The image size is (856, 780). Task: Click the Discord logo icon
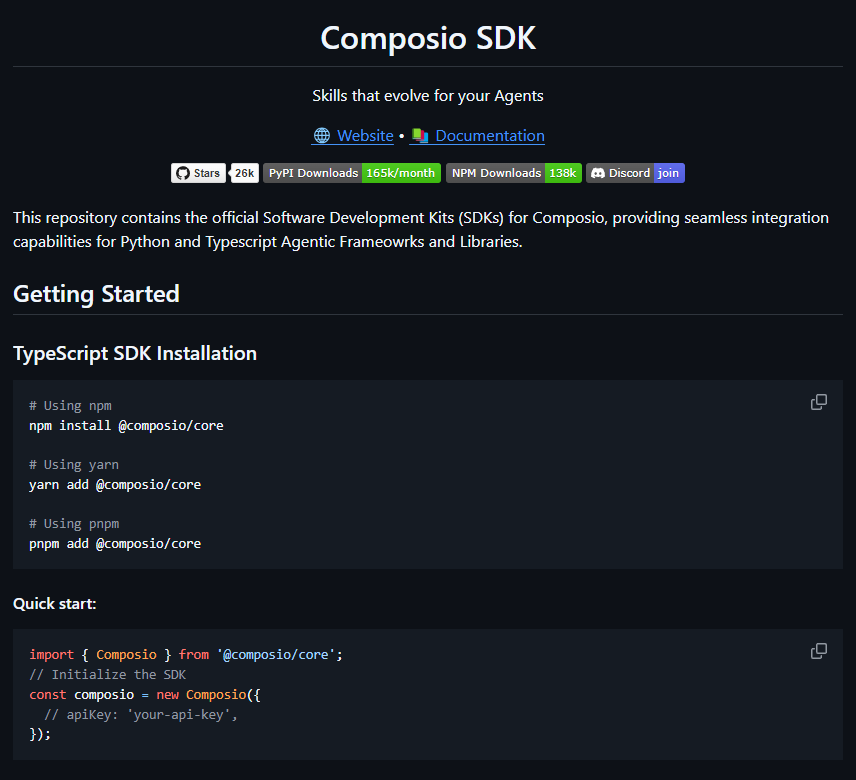597,173
